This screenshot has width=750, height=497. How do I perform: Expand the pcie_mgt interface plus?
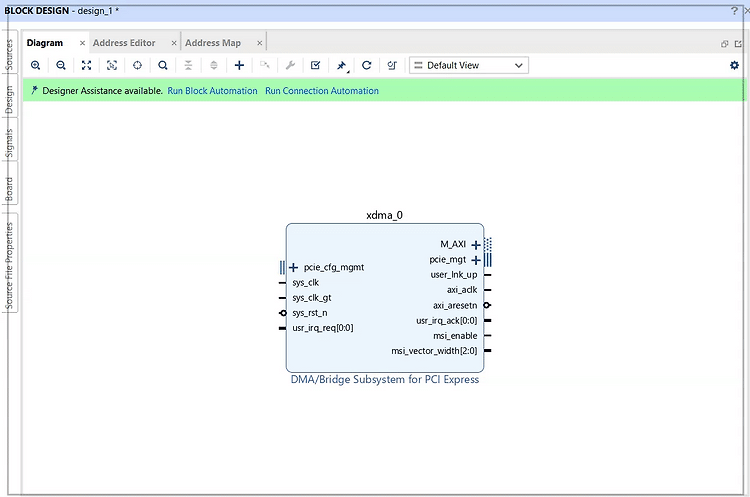[476, 260]
